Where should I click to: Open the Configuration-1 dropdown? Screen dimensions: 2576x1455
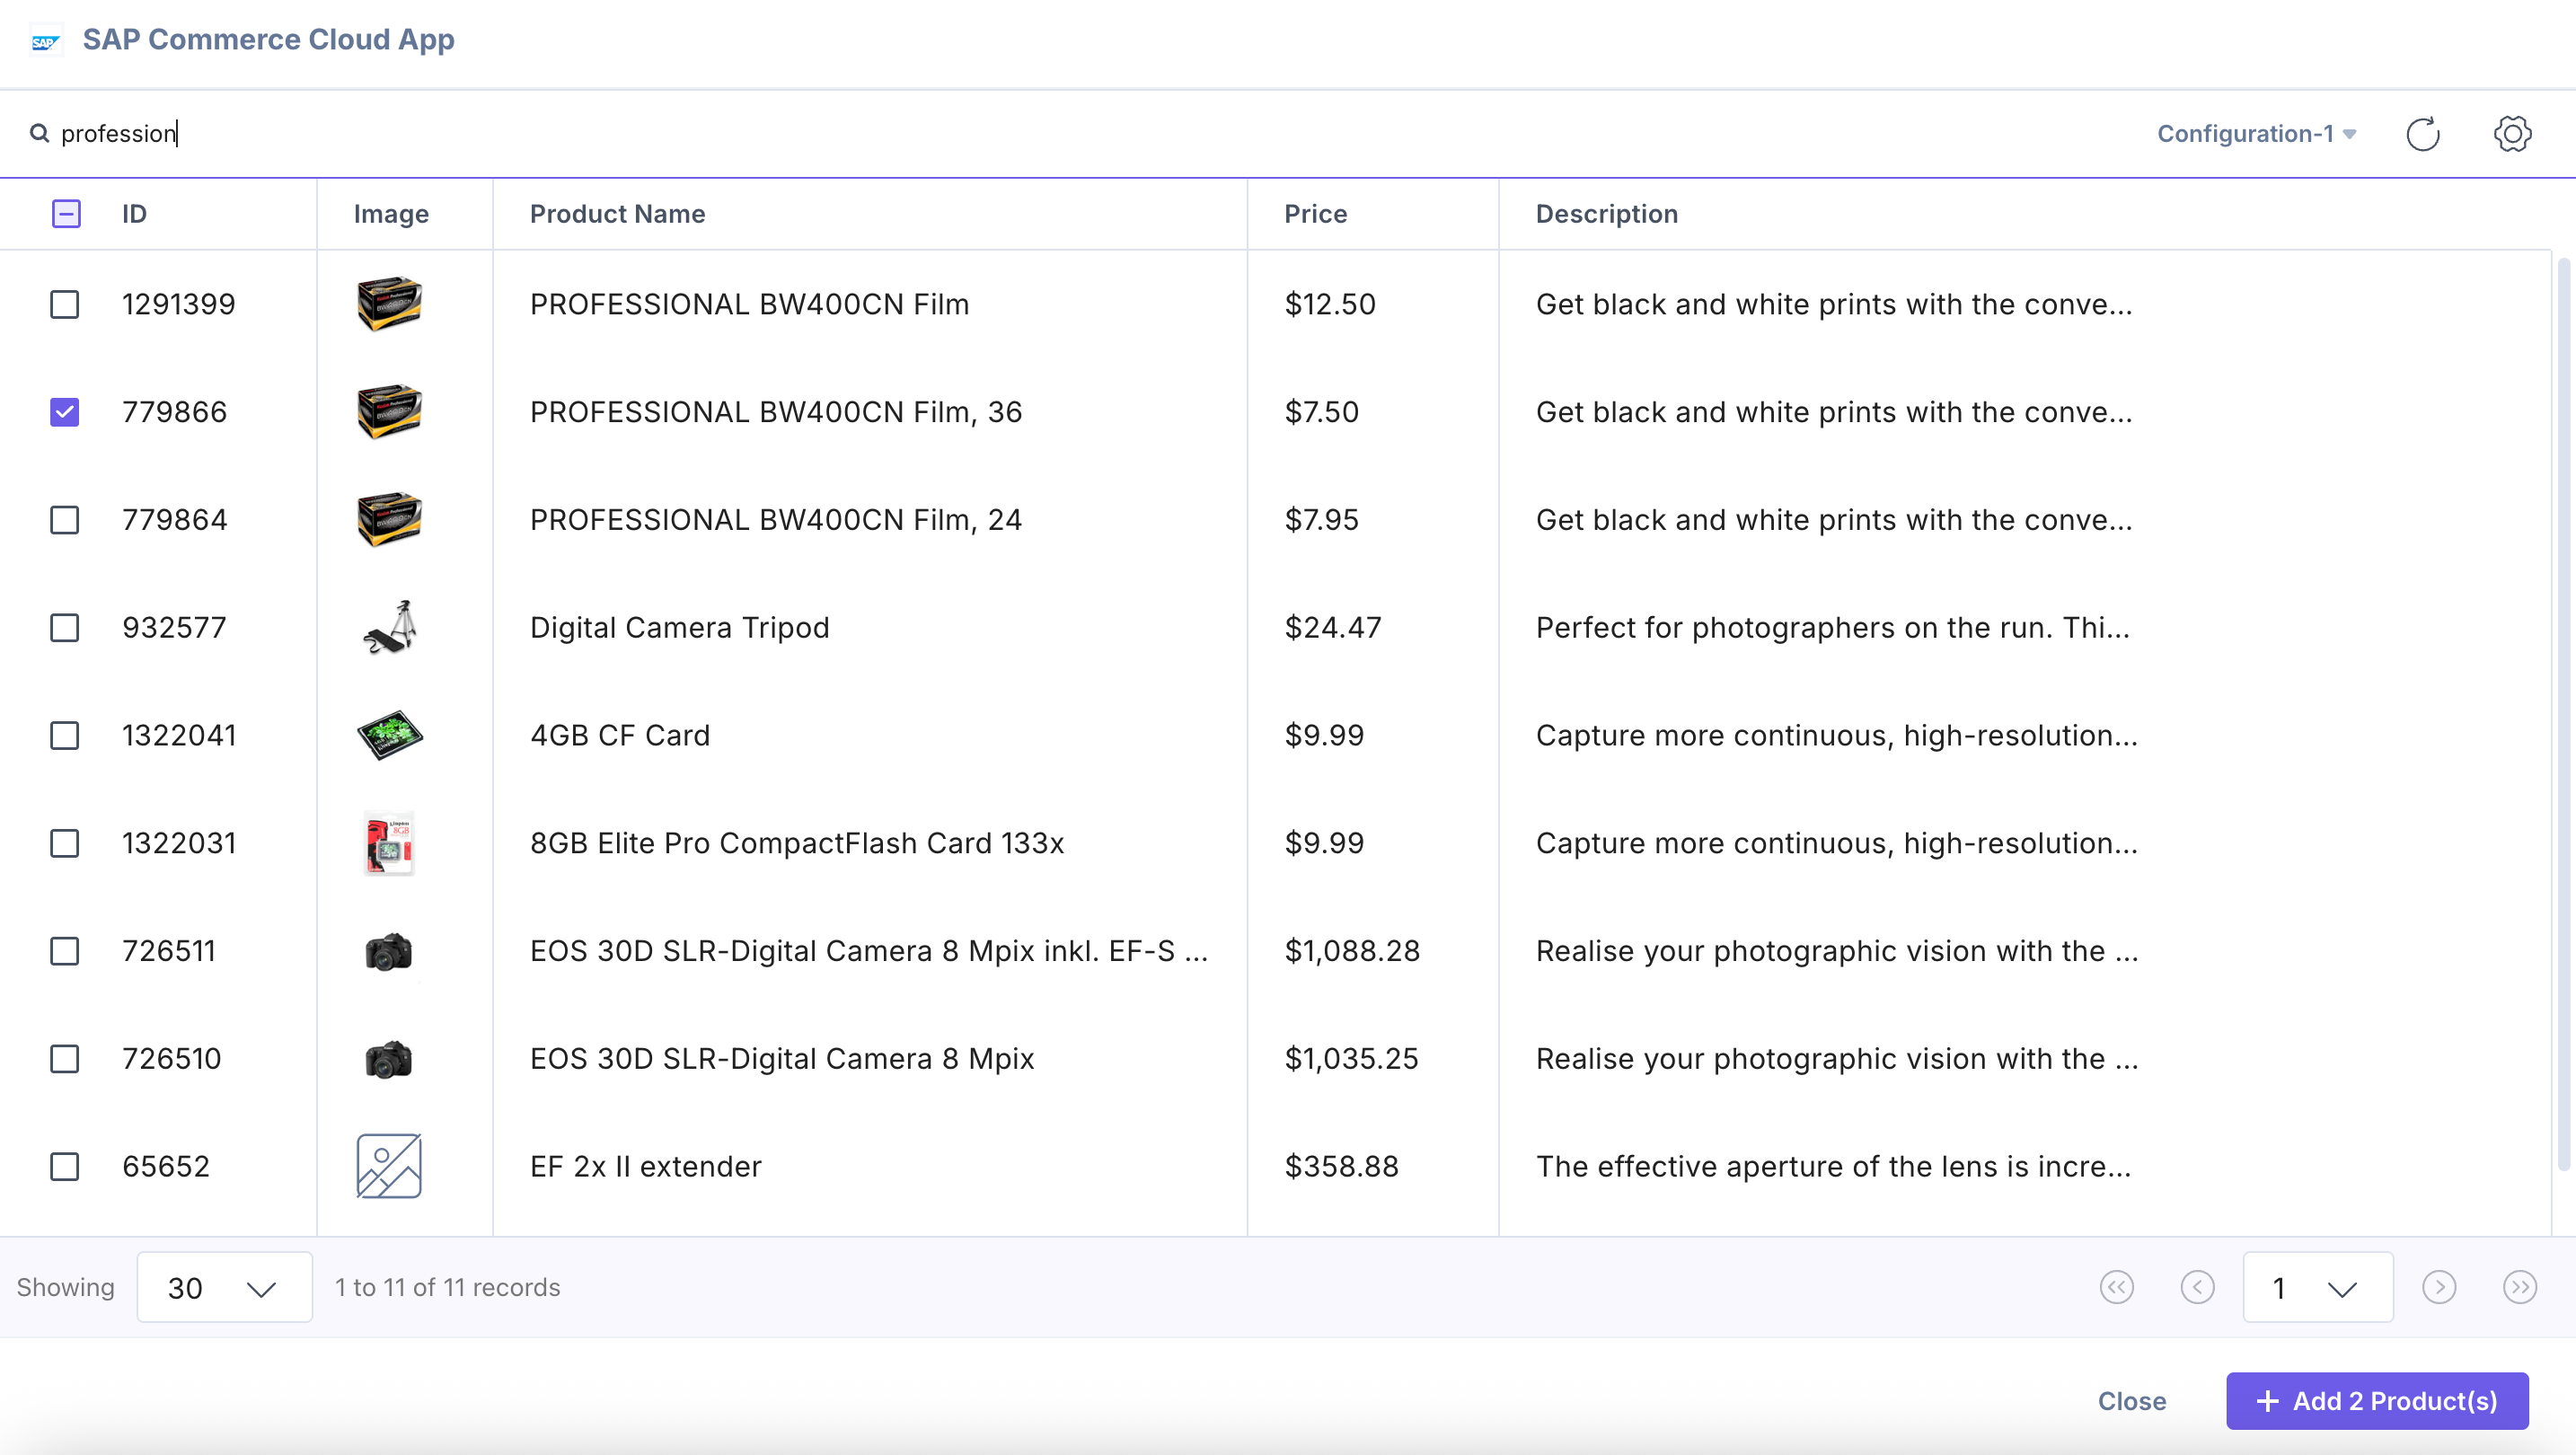(2256, 134)
